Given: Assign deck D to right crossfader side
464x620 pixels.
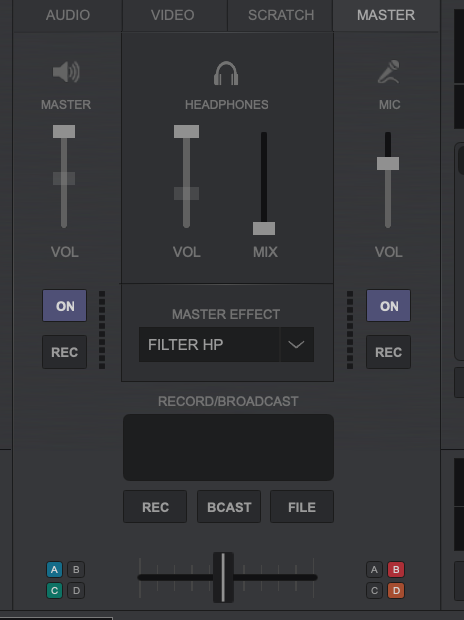Looking at the screenshot, I should 396,590.
